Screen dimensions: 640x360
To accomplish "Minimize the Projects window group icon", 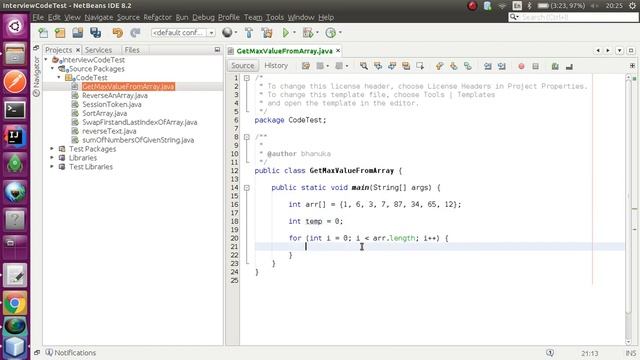I will (x=217, y=50).
